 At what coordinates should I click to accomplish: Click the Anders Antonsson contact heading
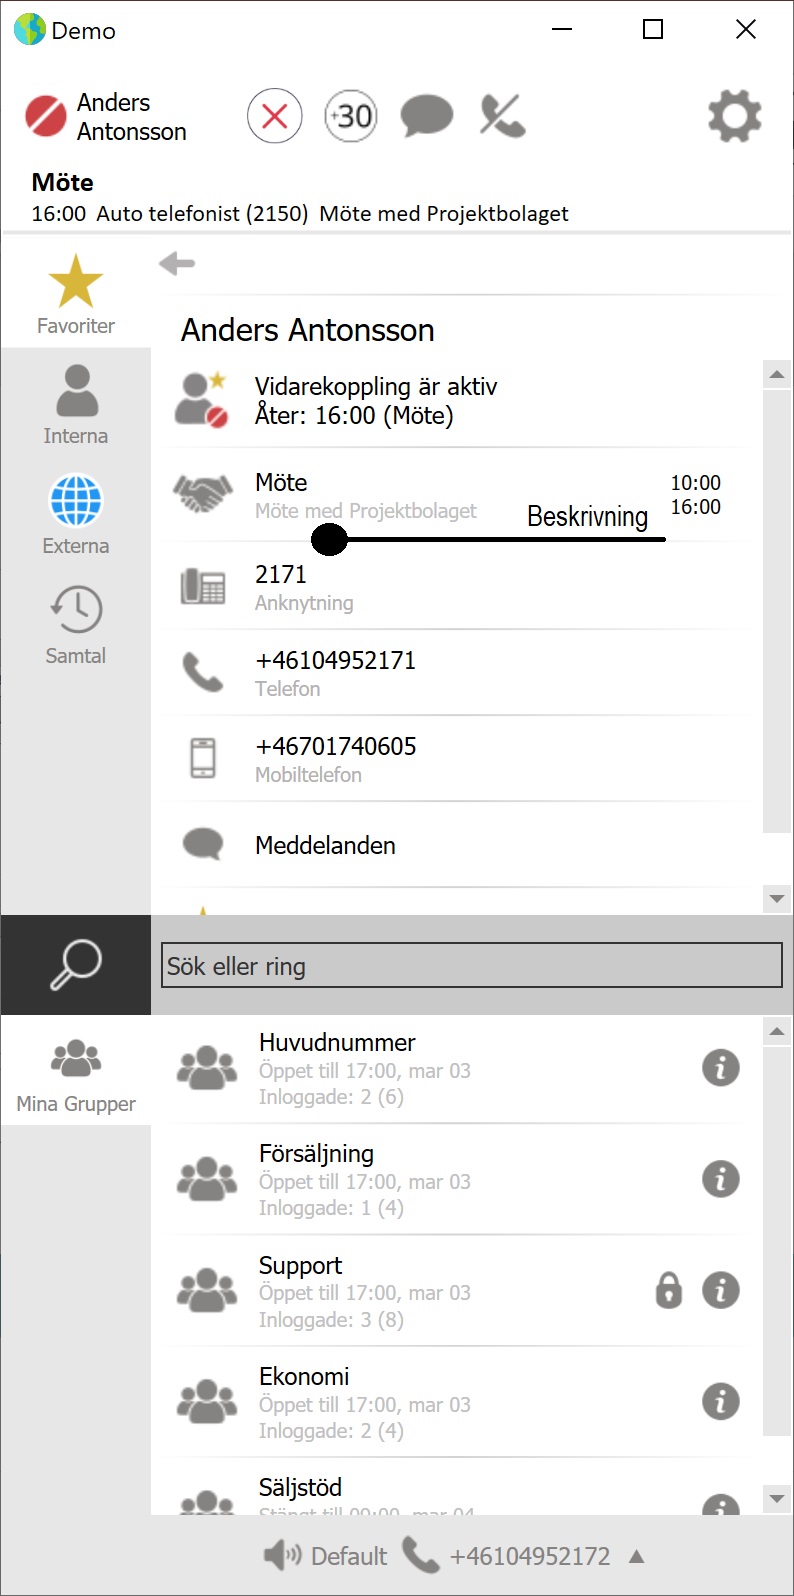[308, 330]
